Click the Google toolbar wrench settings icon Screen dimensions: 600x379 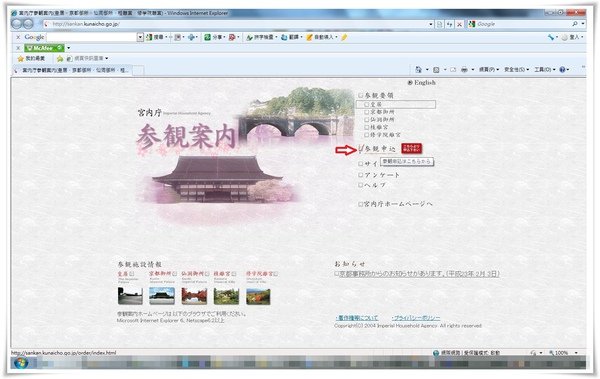click(x=551, y=37)
